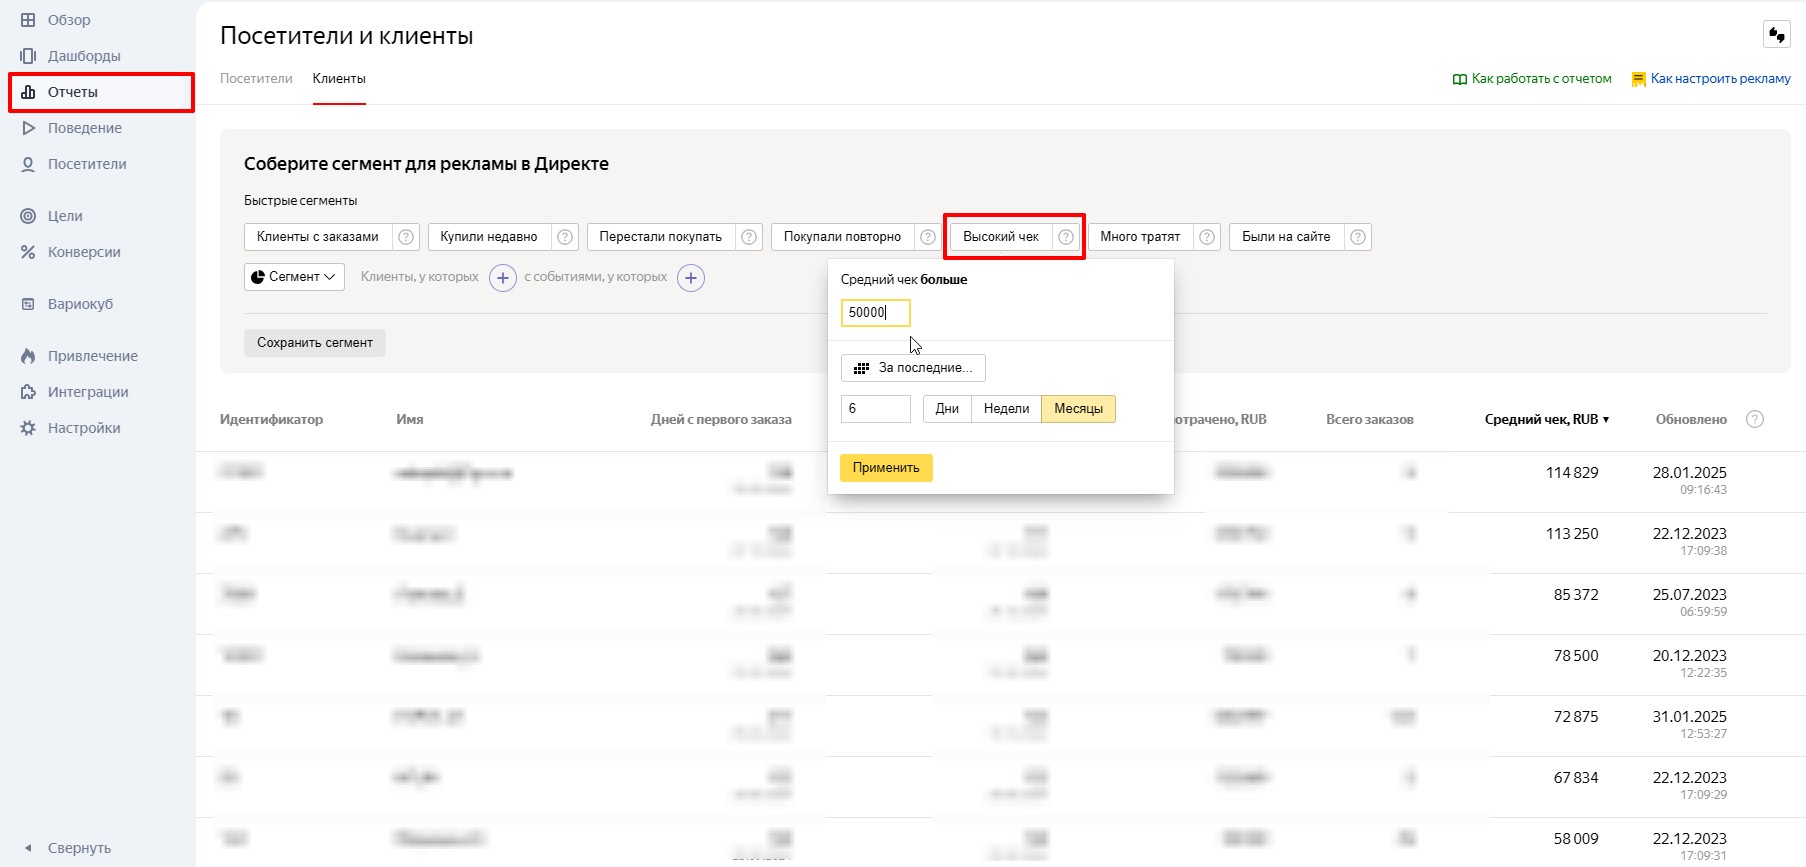
Task: Click help icon beside 'Купили недавно'
Action: [565, 237]
